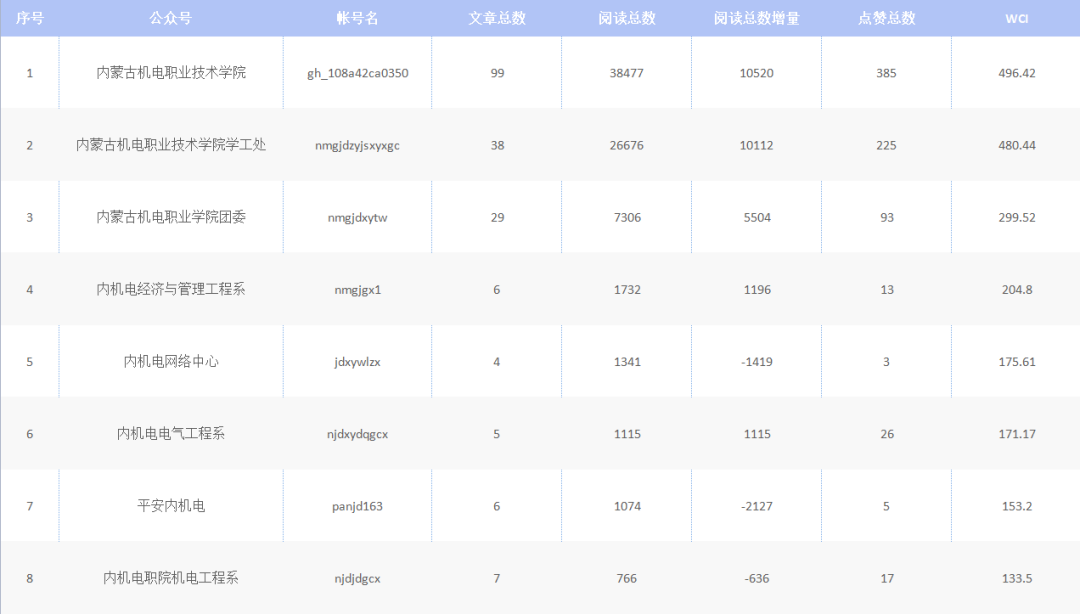Click account ID nmgjdzyjsxyxgc
The height and width of the screenshot is (614, 1080).
coord(357,145)
